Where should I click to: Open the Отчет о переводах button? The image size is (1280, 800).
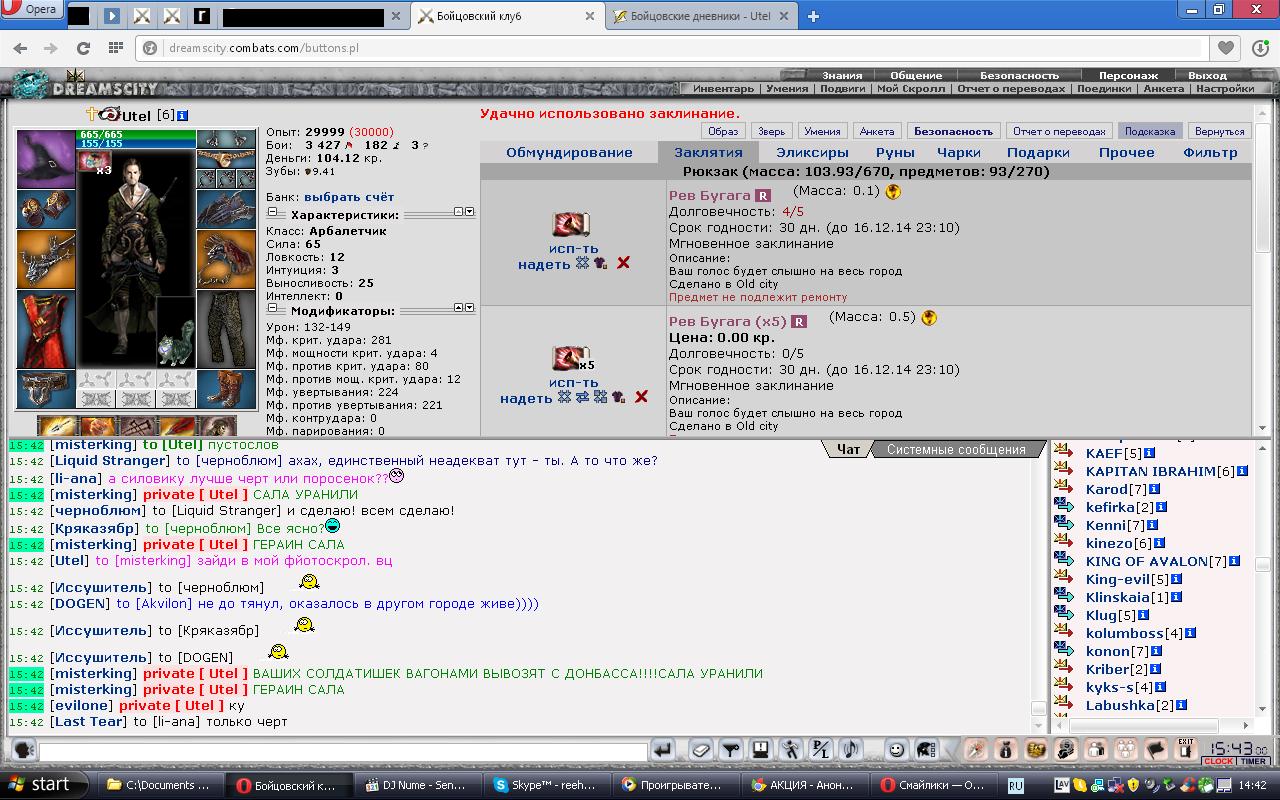point(1059,131)
